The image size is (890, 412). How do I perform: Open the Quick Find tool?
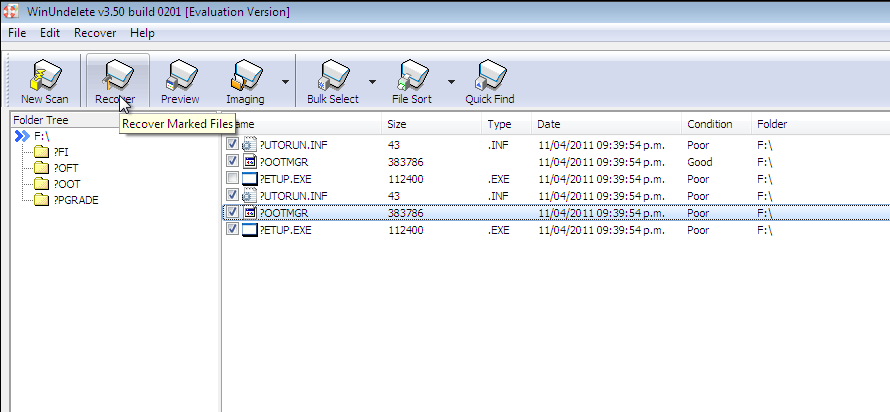point(489,78)
